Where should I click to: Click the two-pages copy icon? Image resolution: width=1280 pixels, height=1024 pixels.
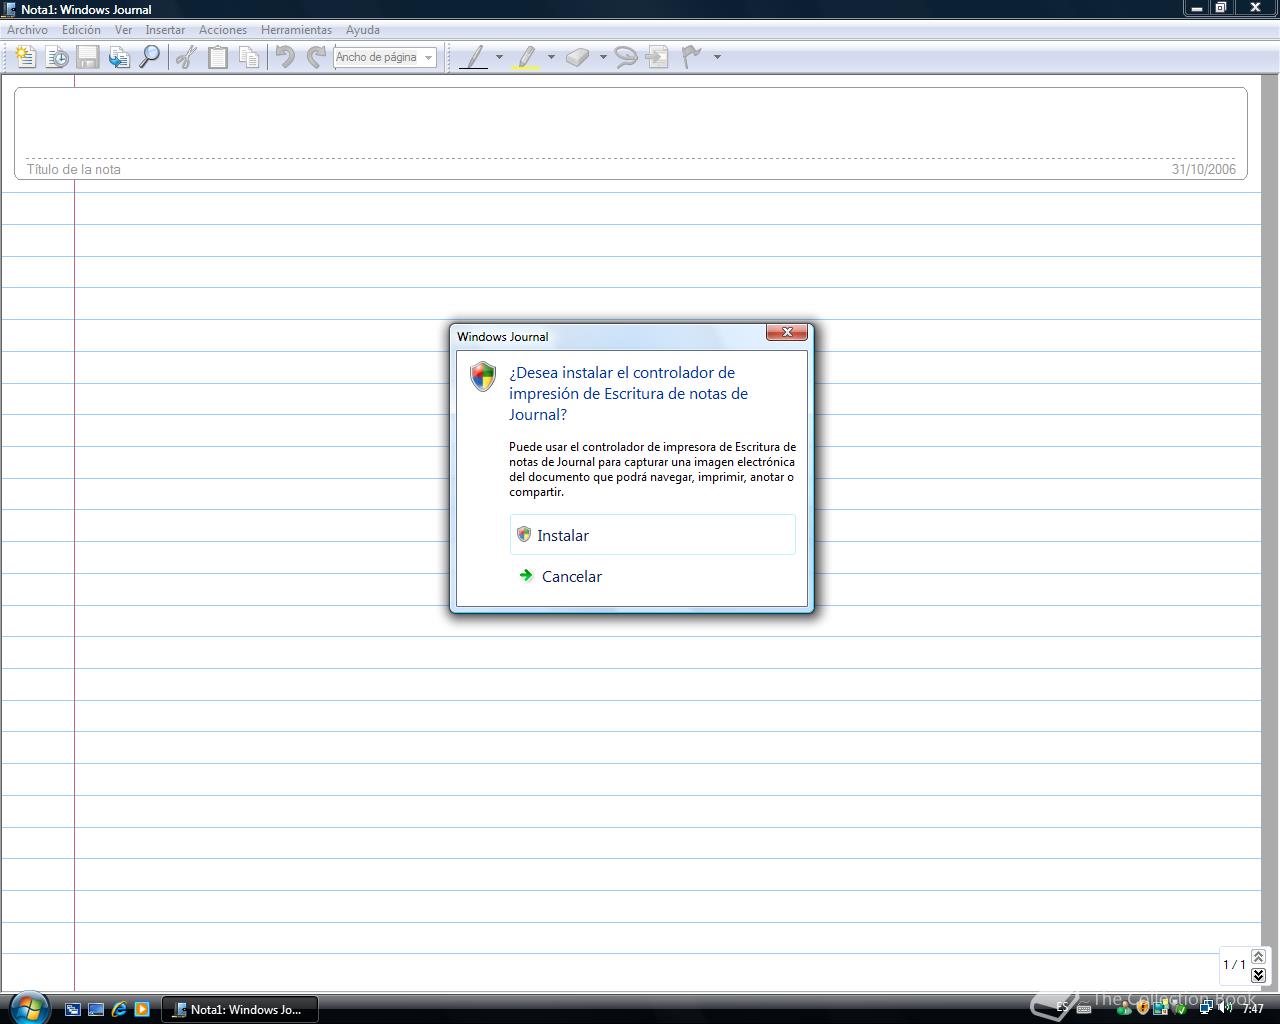coord(249,57)
